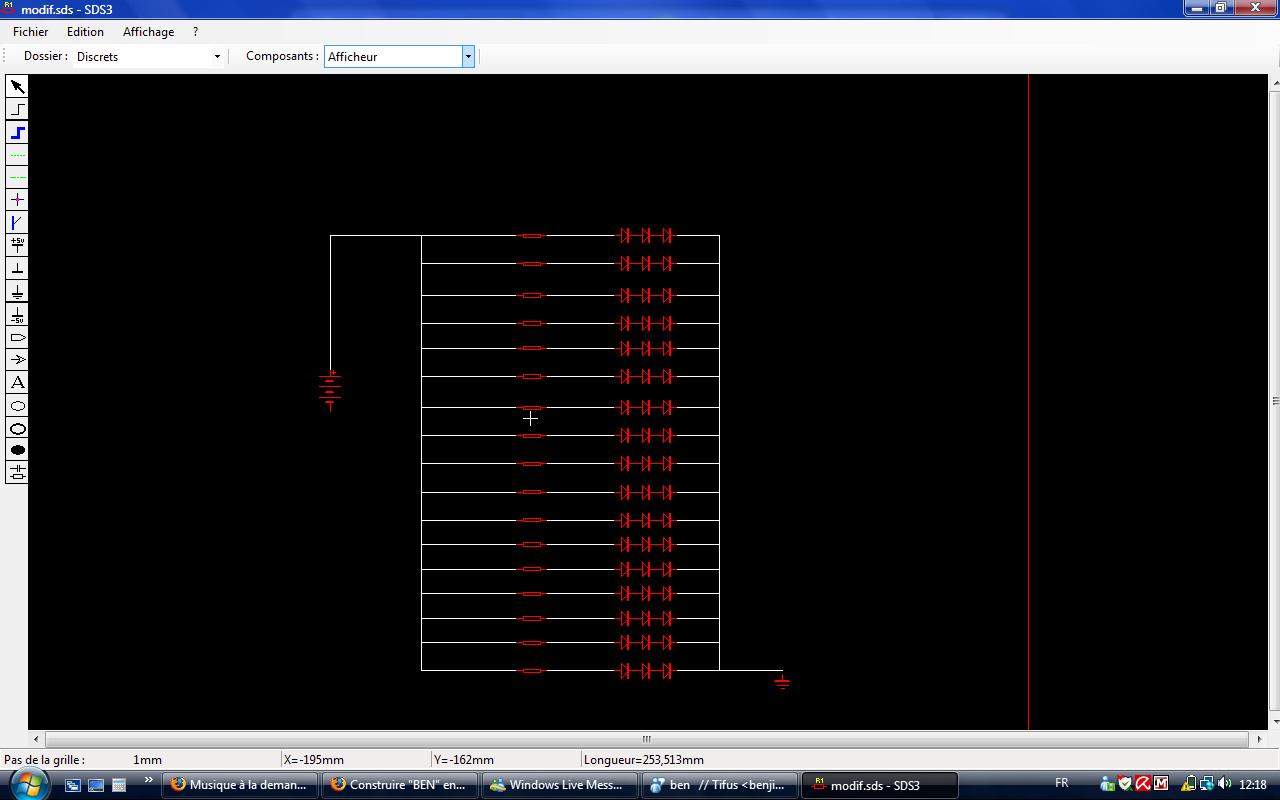Screen dimensions: 1280x800
Task: Select the filled ellipse tool
Action: point(17,451)
